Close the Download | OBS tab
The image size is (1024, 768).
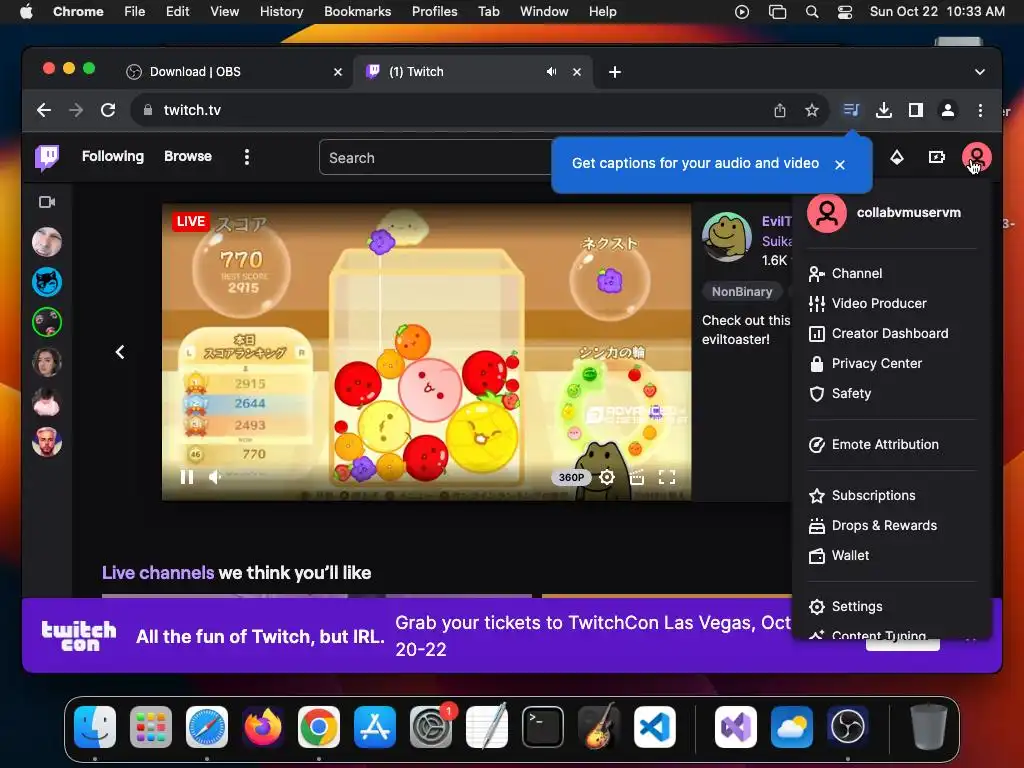tap(338, 72)
